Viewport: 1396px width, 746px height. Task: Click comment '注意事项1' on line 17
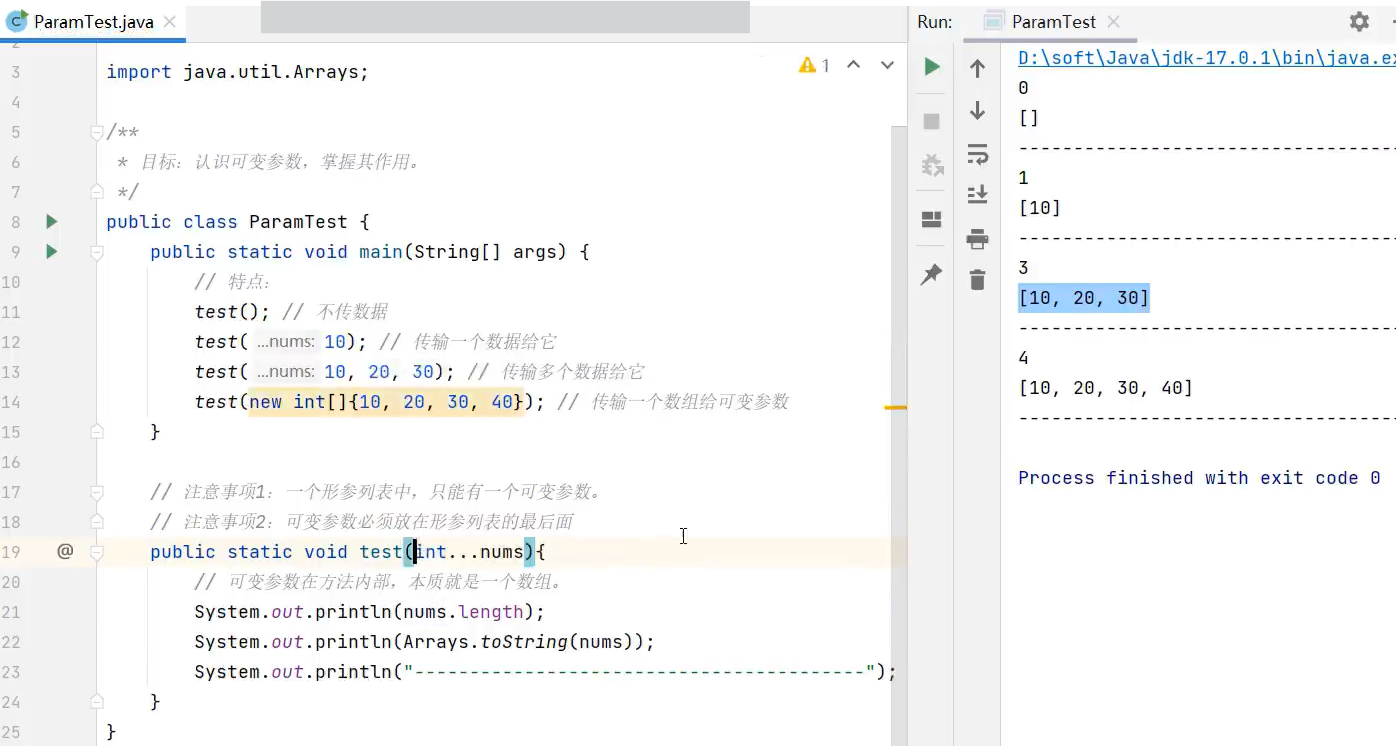click(x=226, y=492)
